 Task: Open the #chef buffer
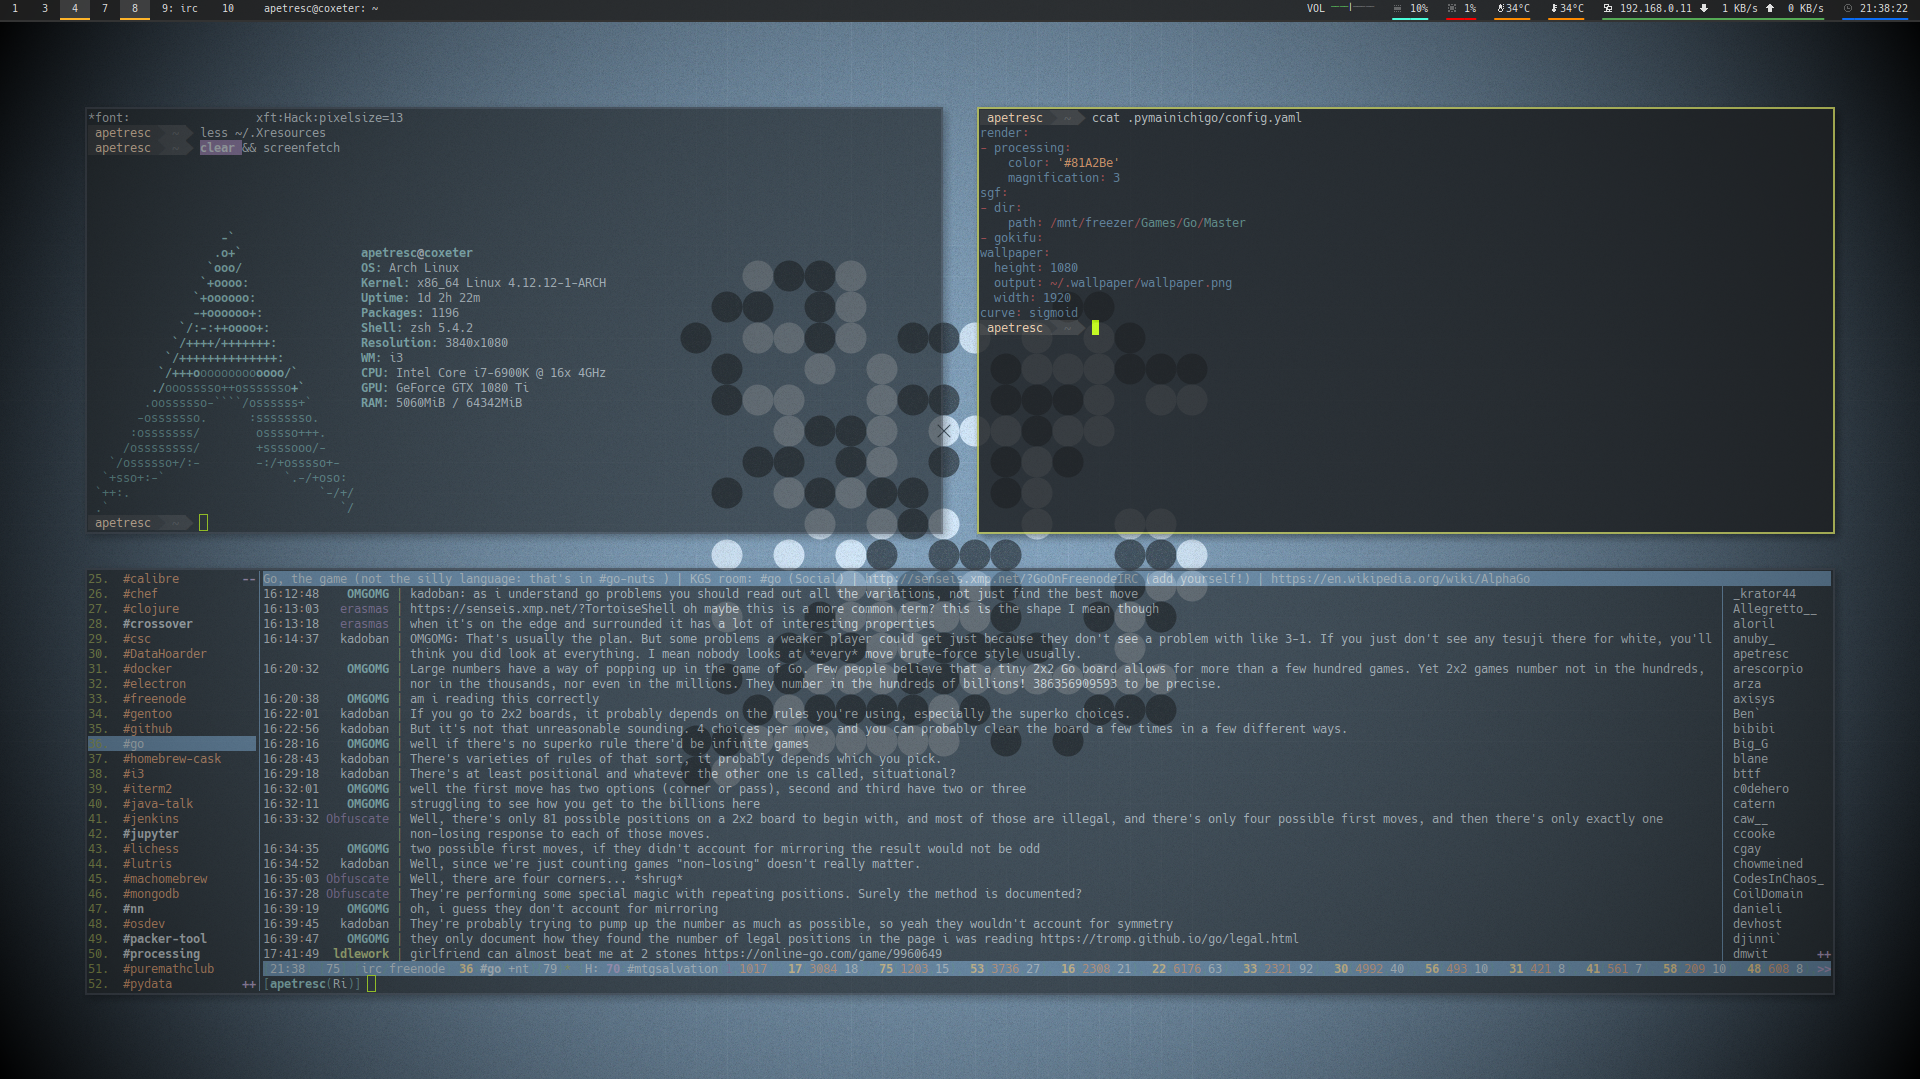[x=140, y=594]
